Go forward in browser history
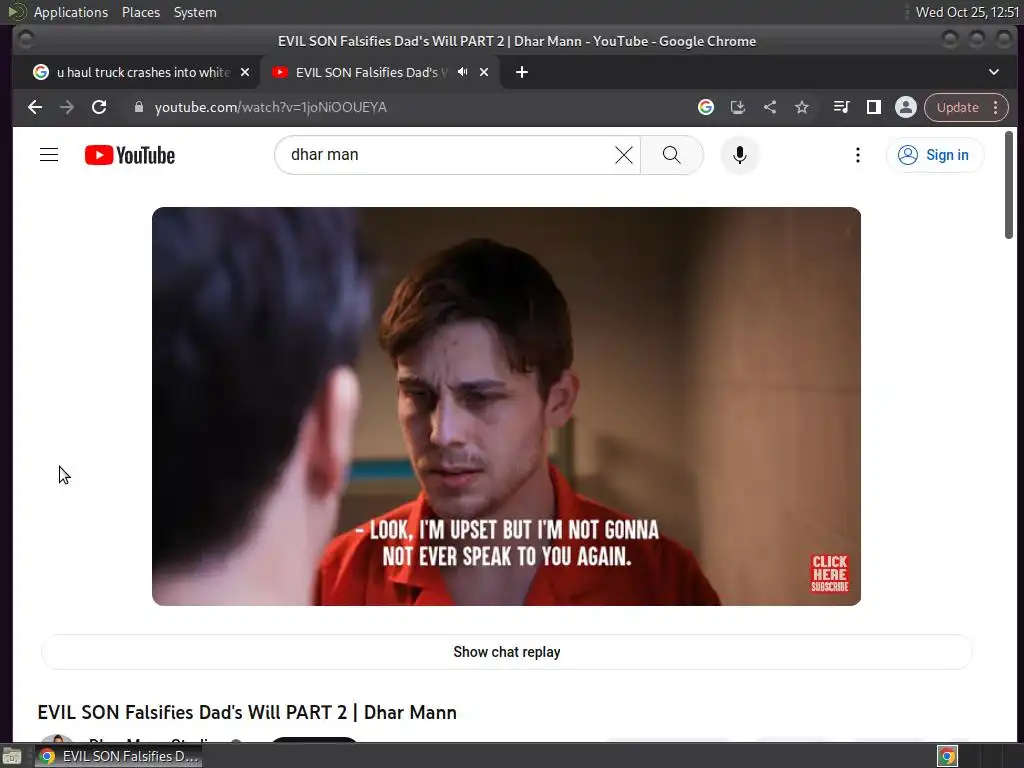1024x768 pixels. point(67,107)
